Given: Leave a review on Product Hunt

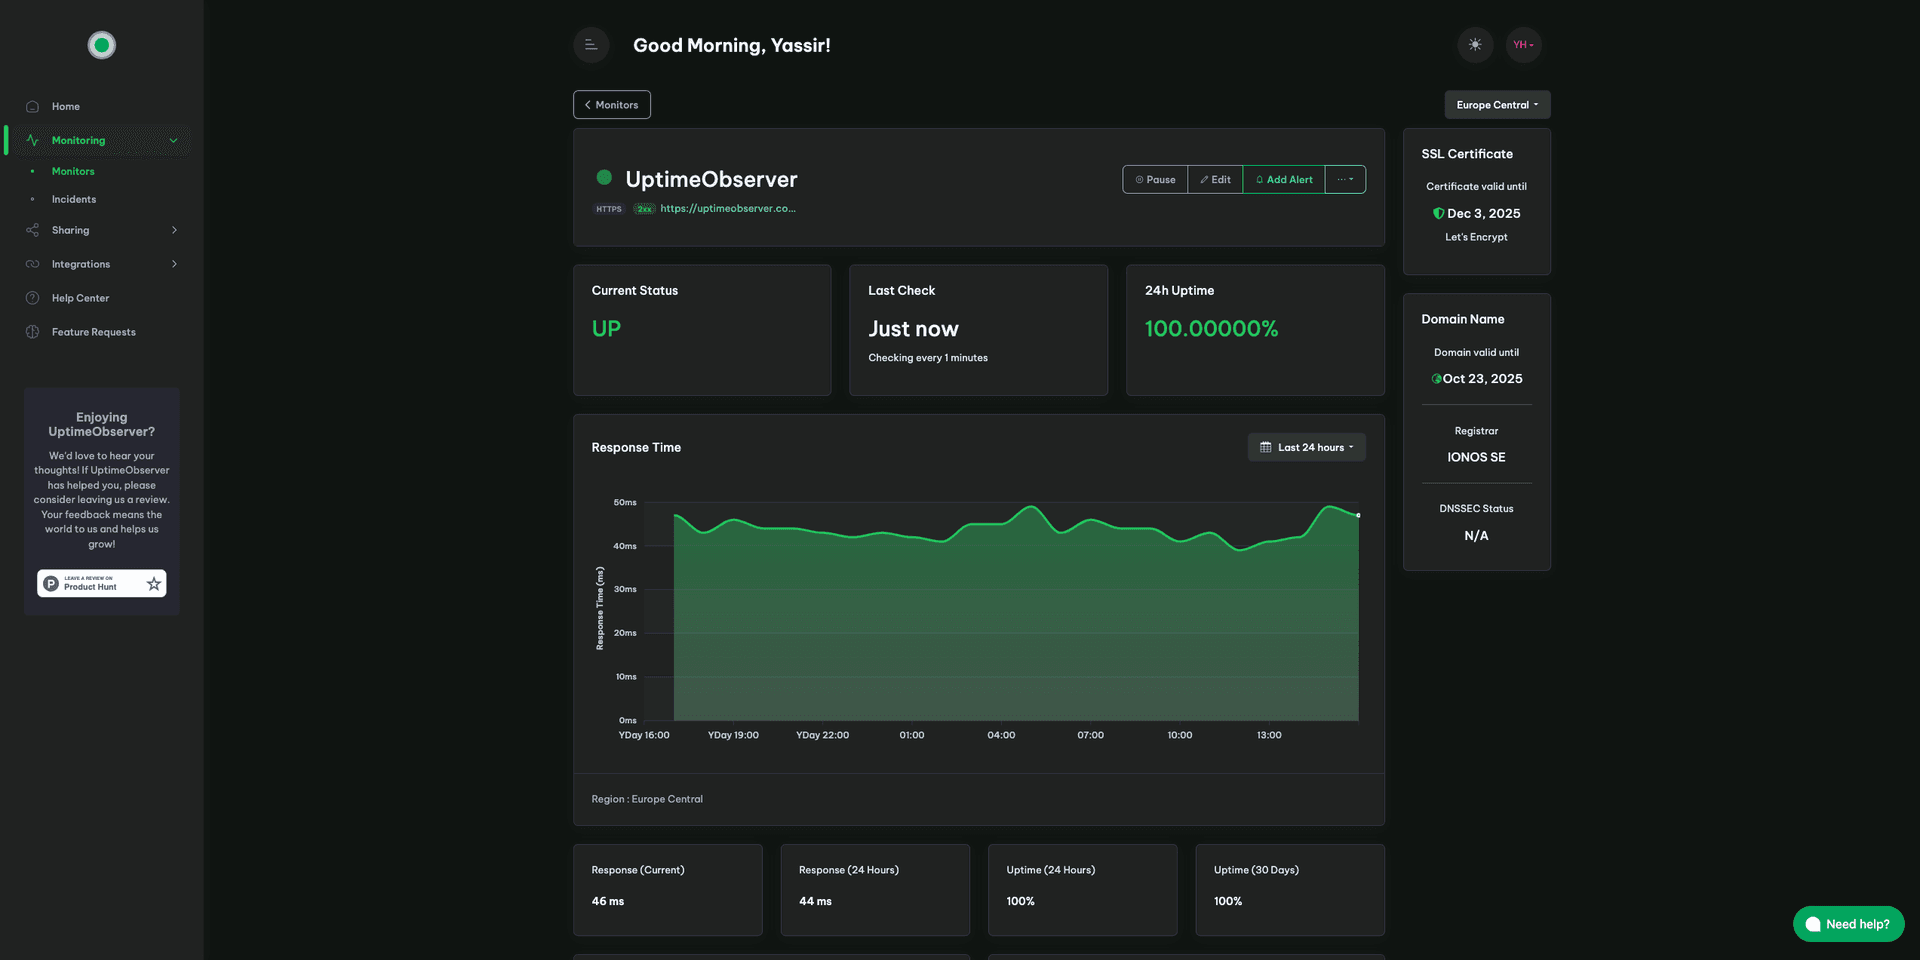Looking at the screenshot, I should (102, 583).
